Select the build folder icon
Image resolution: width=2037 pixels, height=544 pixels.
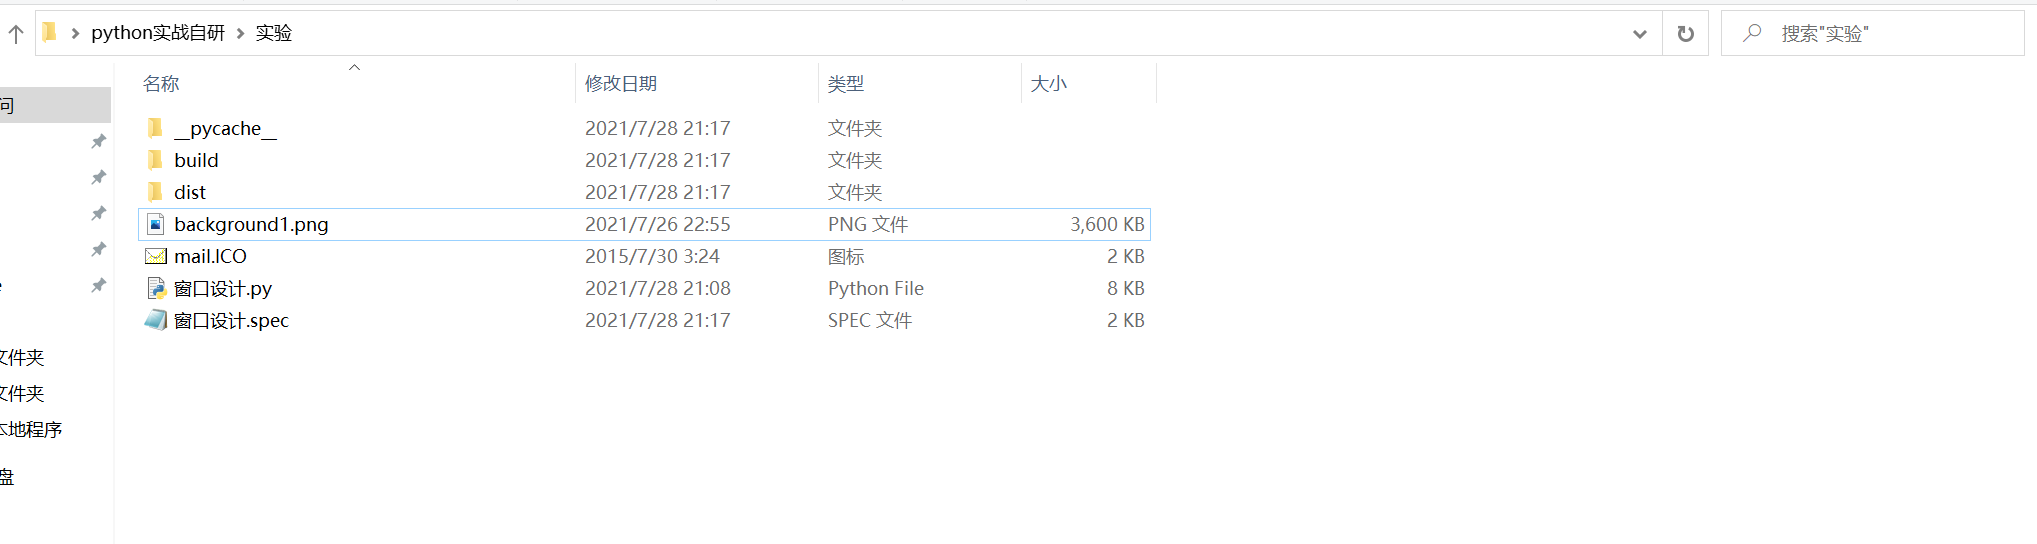[x=155, y=160]
